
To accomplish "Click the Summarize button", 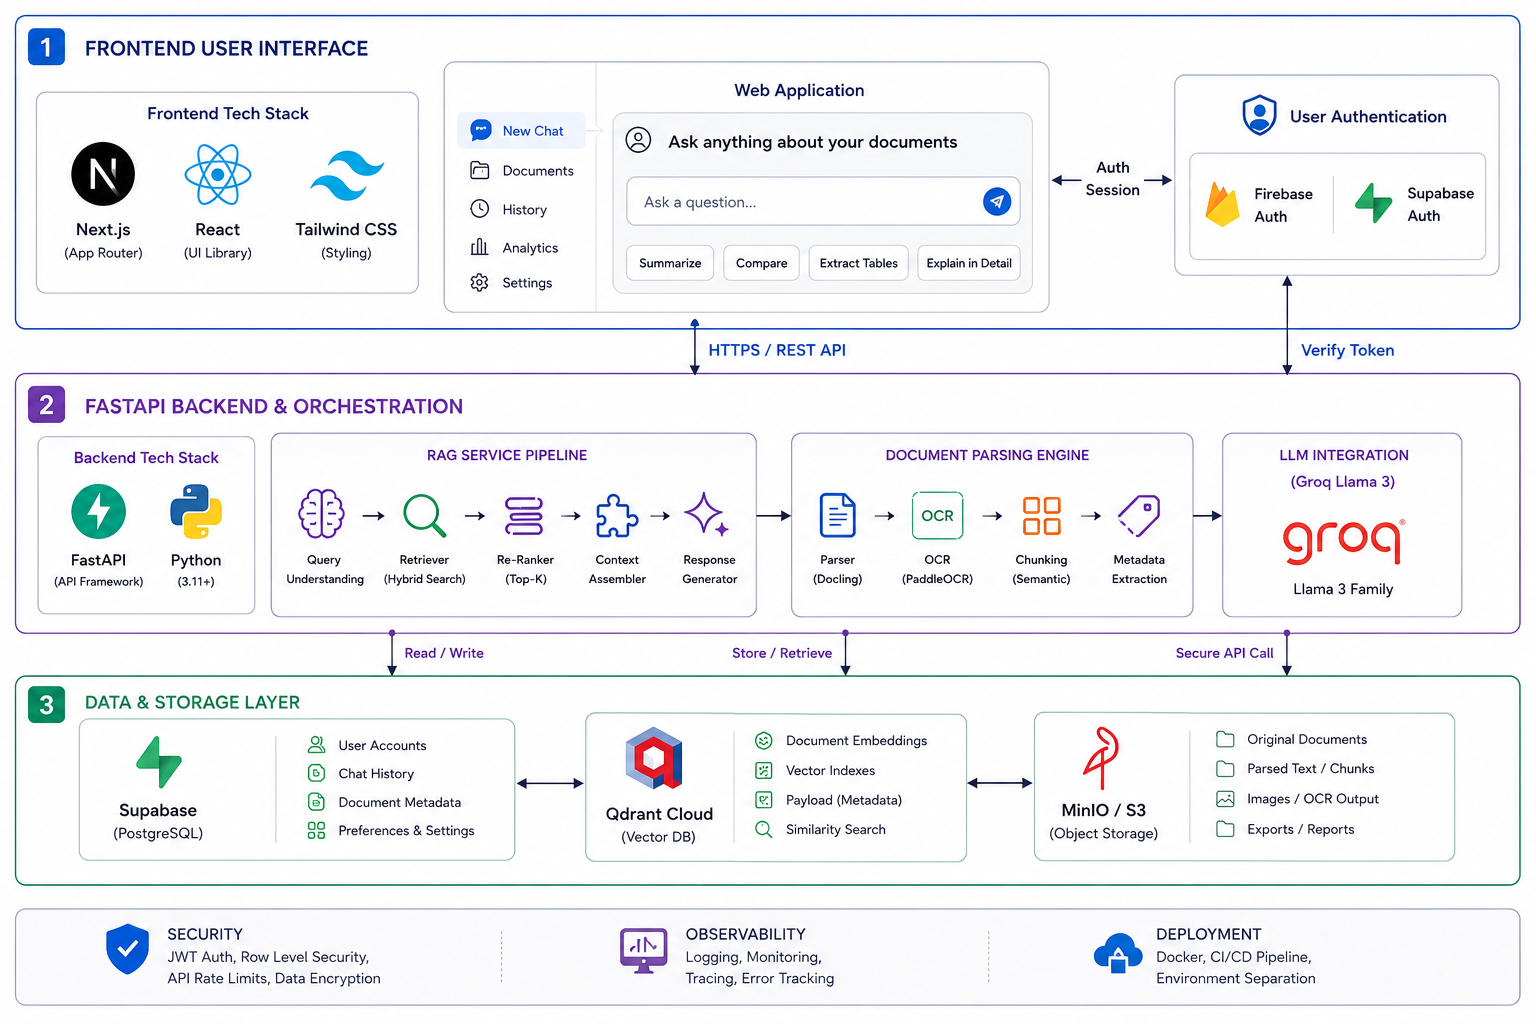I will [670, 263].
